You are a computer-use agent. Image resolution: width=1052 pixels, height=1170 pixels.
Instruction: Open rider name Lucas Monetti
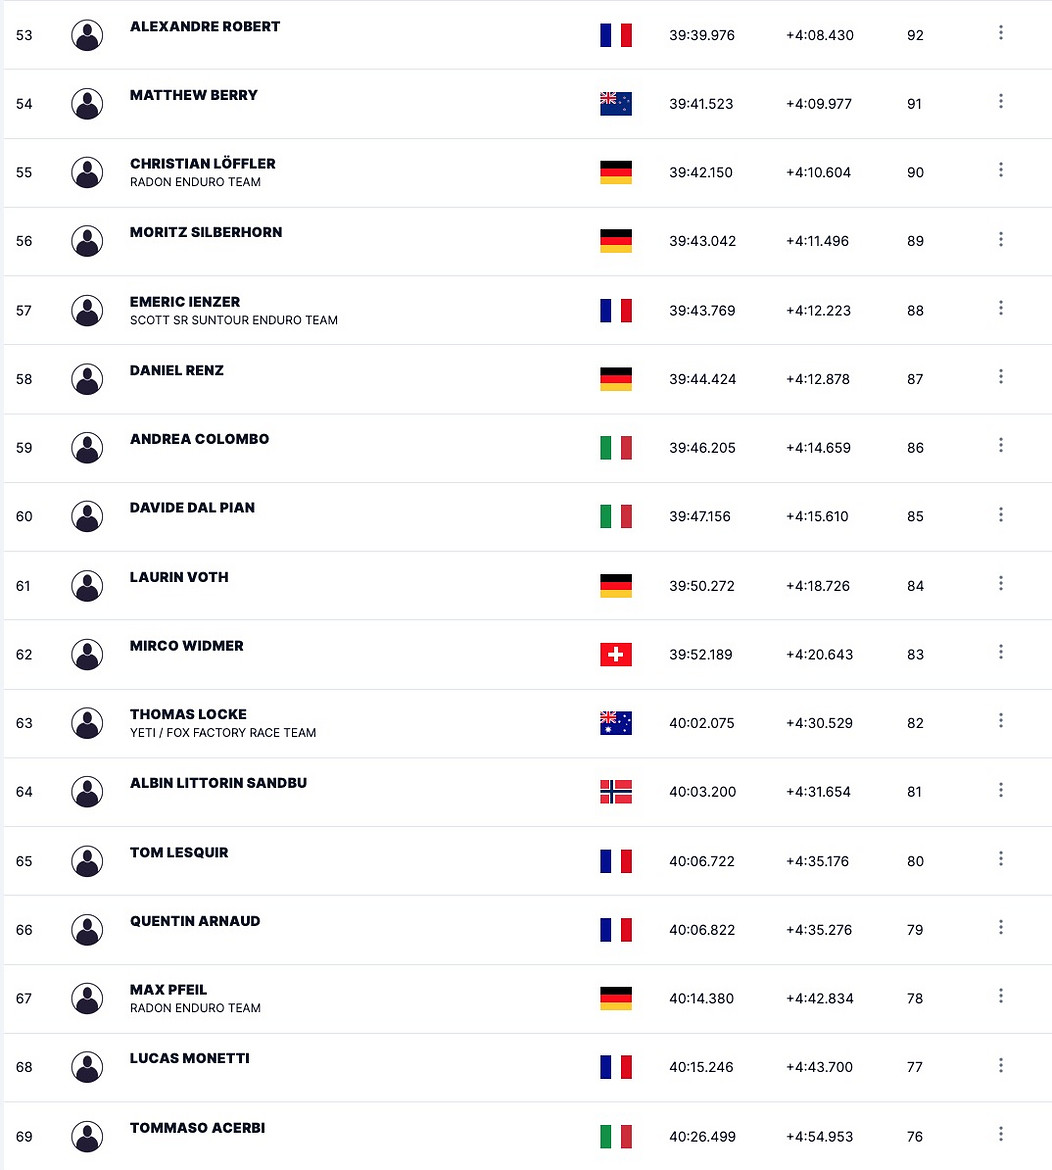coord(190,1058)
